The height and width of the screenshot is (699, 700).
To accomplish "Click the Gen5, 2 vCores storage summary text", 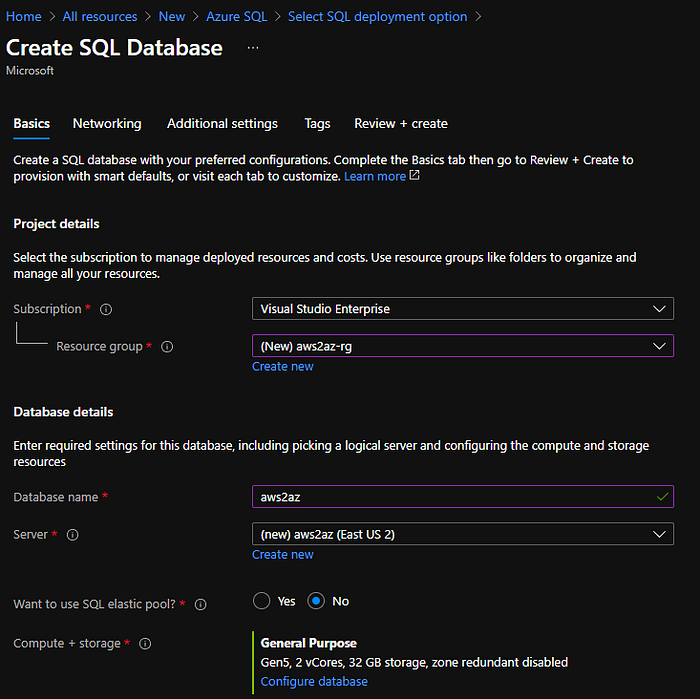I will [414, 662].
